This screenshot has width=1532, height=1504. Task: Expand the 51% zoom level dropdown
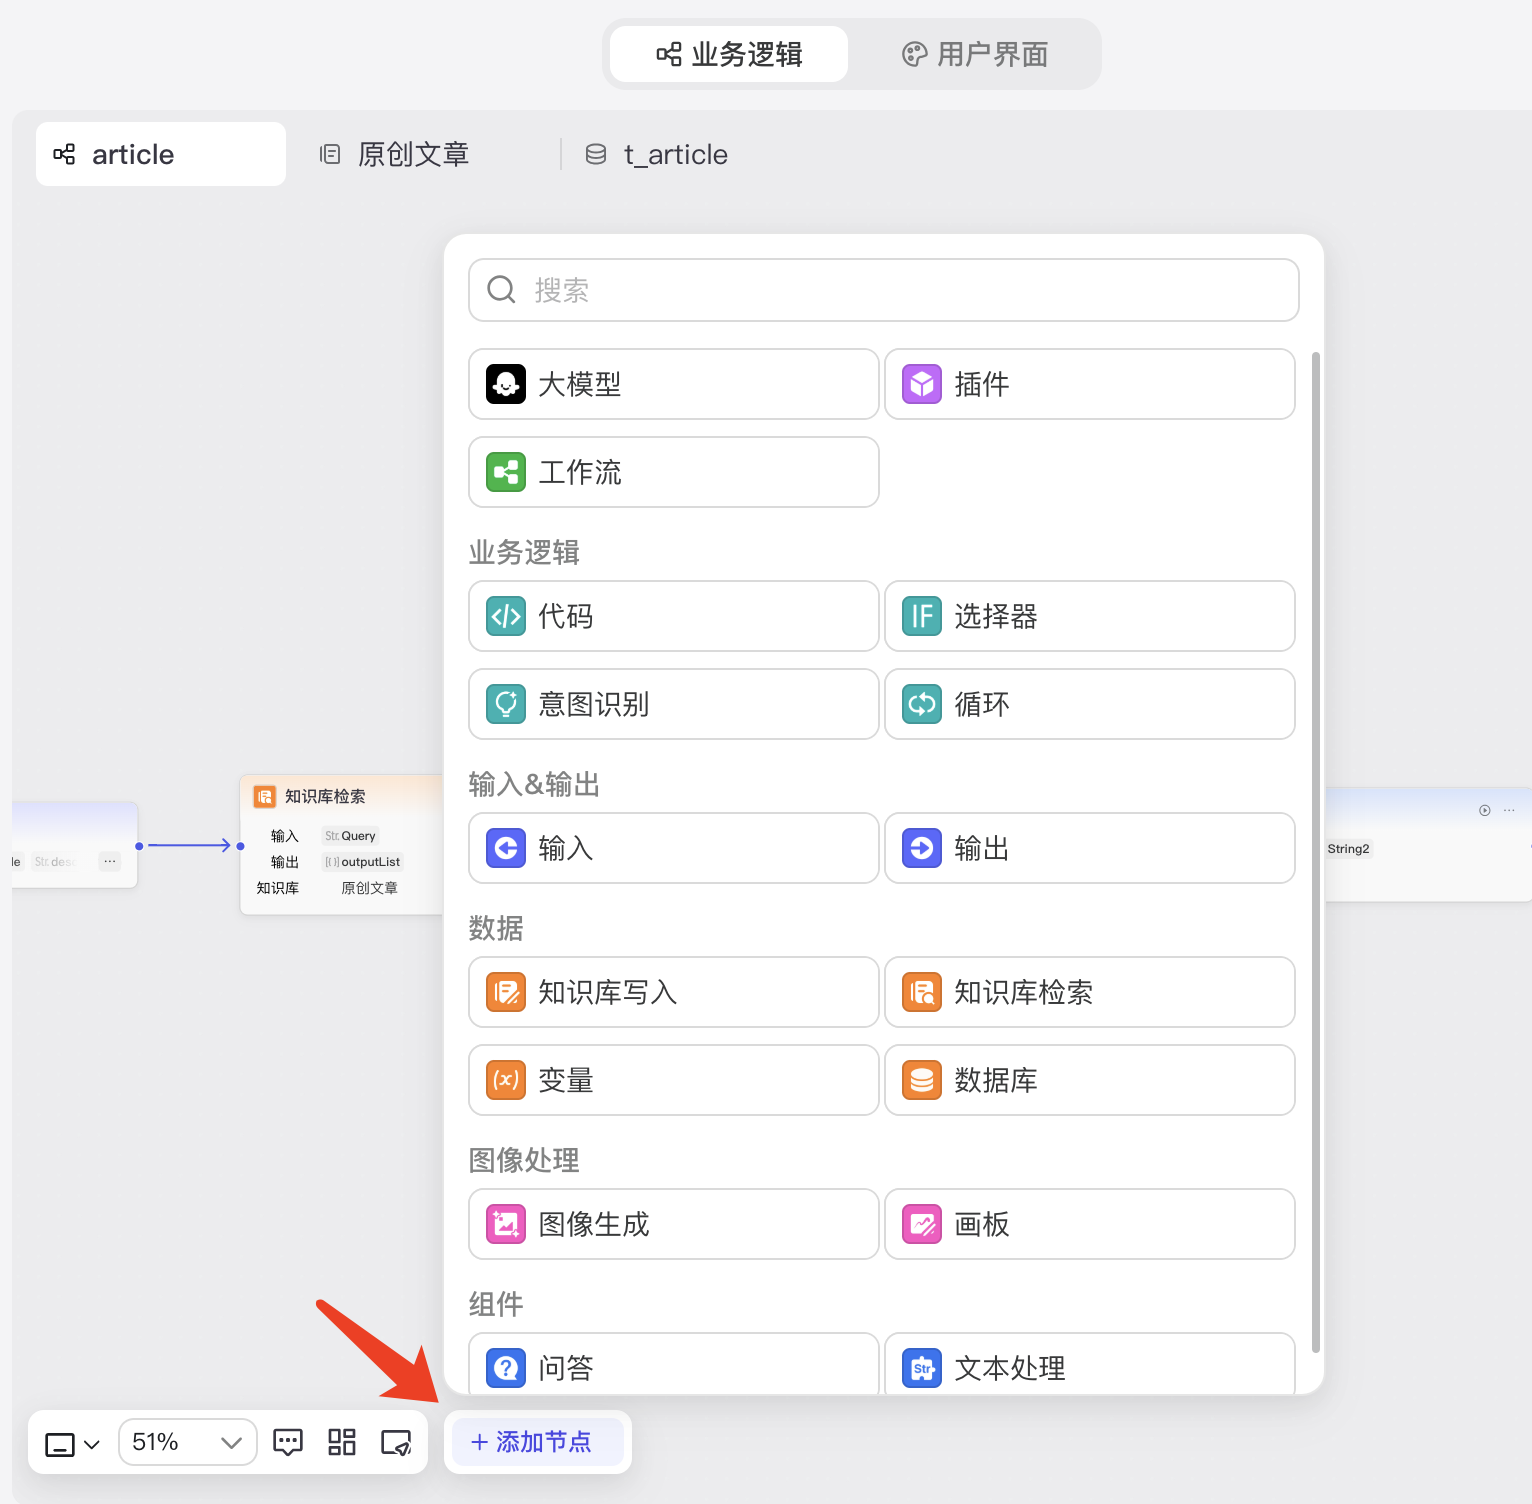(x=188, y=1442)
